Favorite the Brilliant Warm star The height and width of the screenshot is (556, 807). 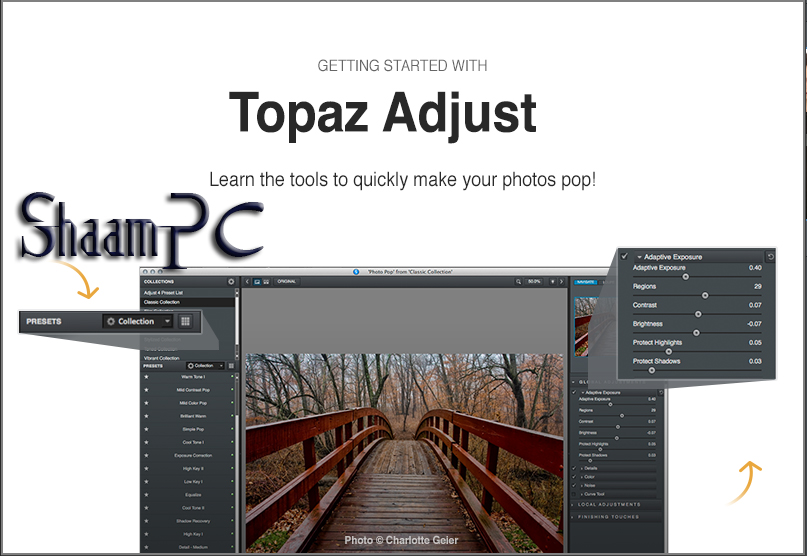[146, 416]
